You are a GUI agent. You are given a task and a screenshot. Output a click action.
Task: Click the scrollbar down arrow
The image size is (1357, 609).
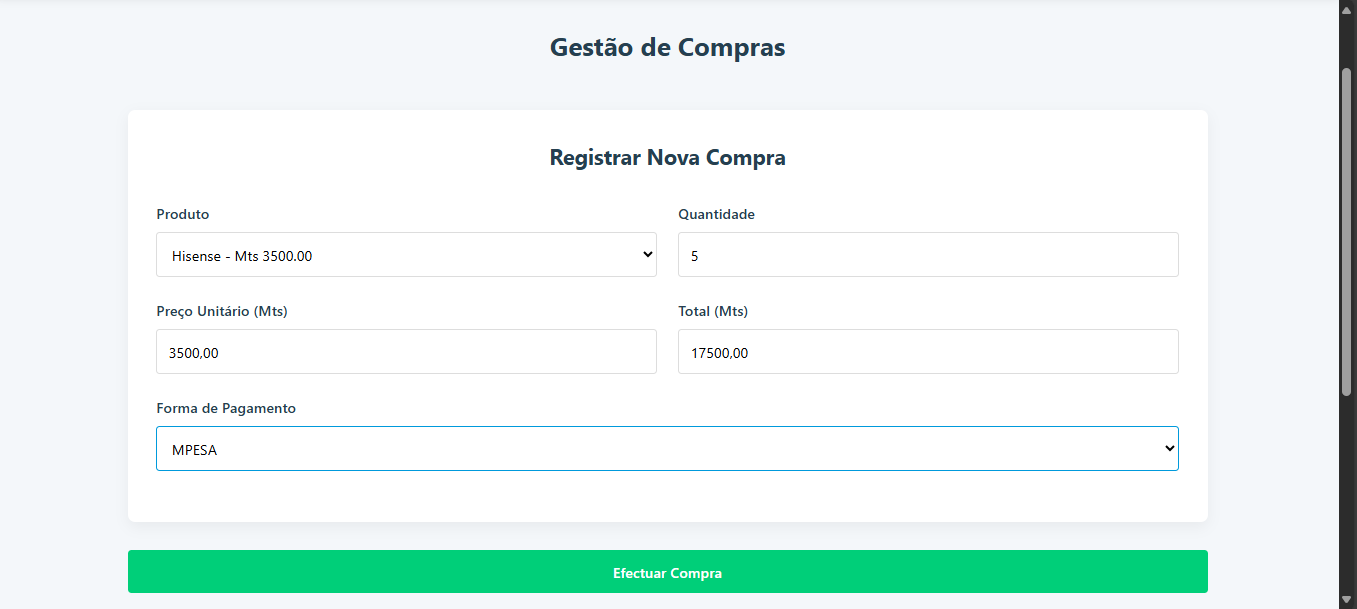point(1347,599)
